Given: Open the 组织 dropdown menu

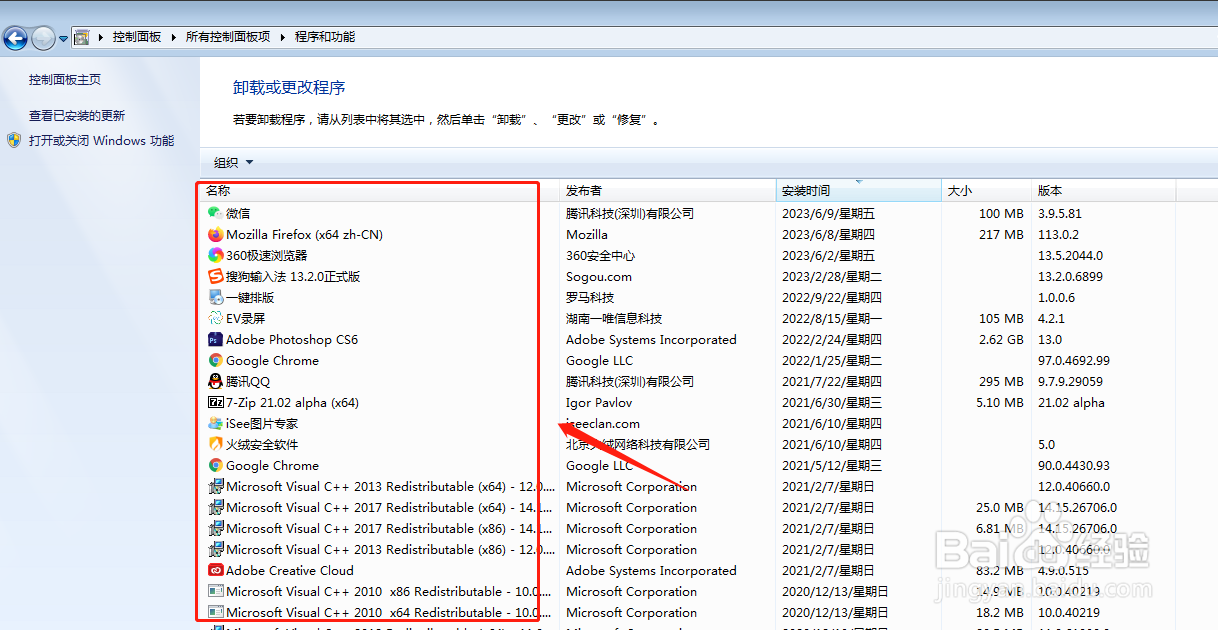Looking at the screenshot, I should coord(233,162).
